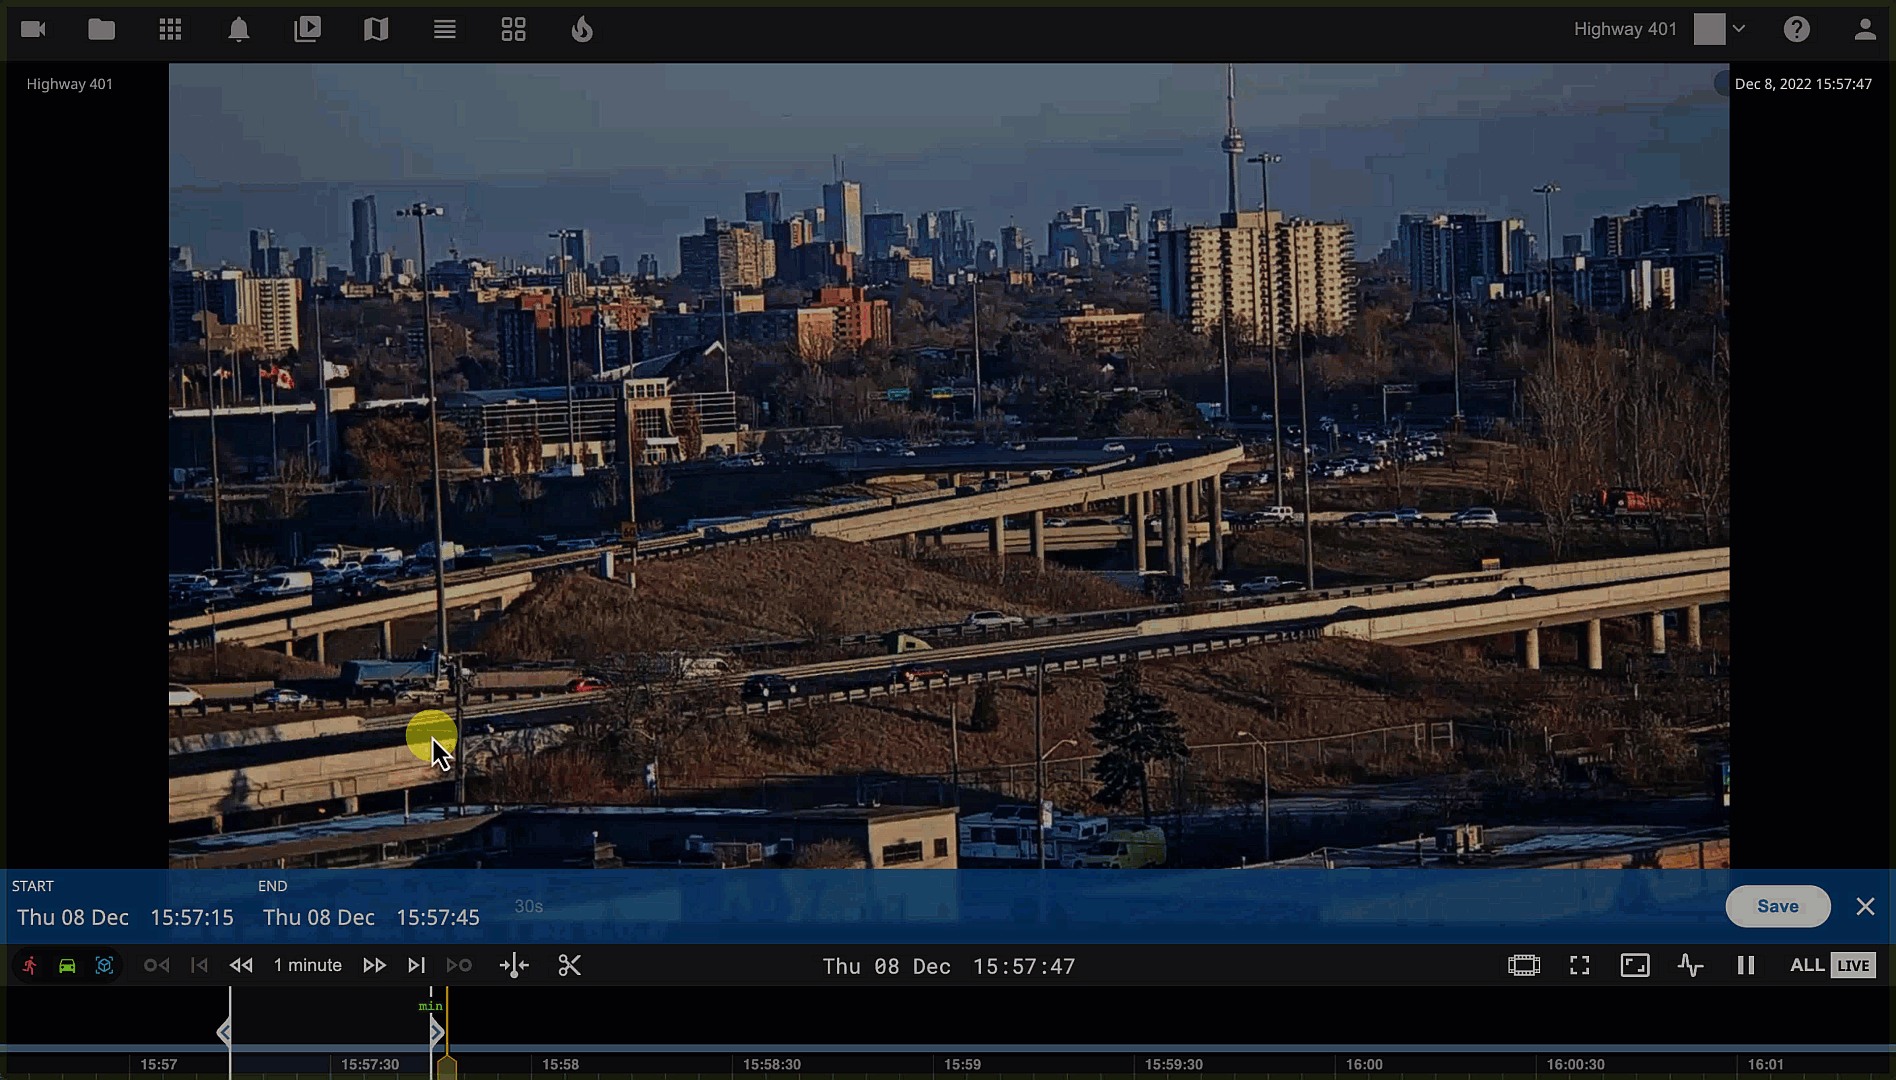Enter fullscreen with the corner brackets icon

click(1579, 965)
